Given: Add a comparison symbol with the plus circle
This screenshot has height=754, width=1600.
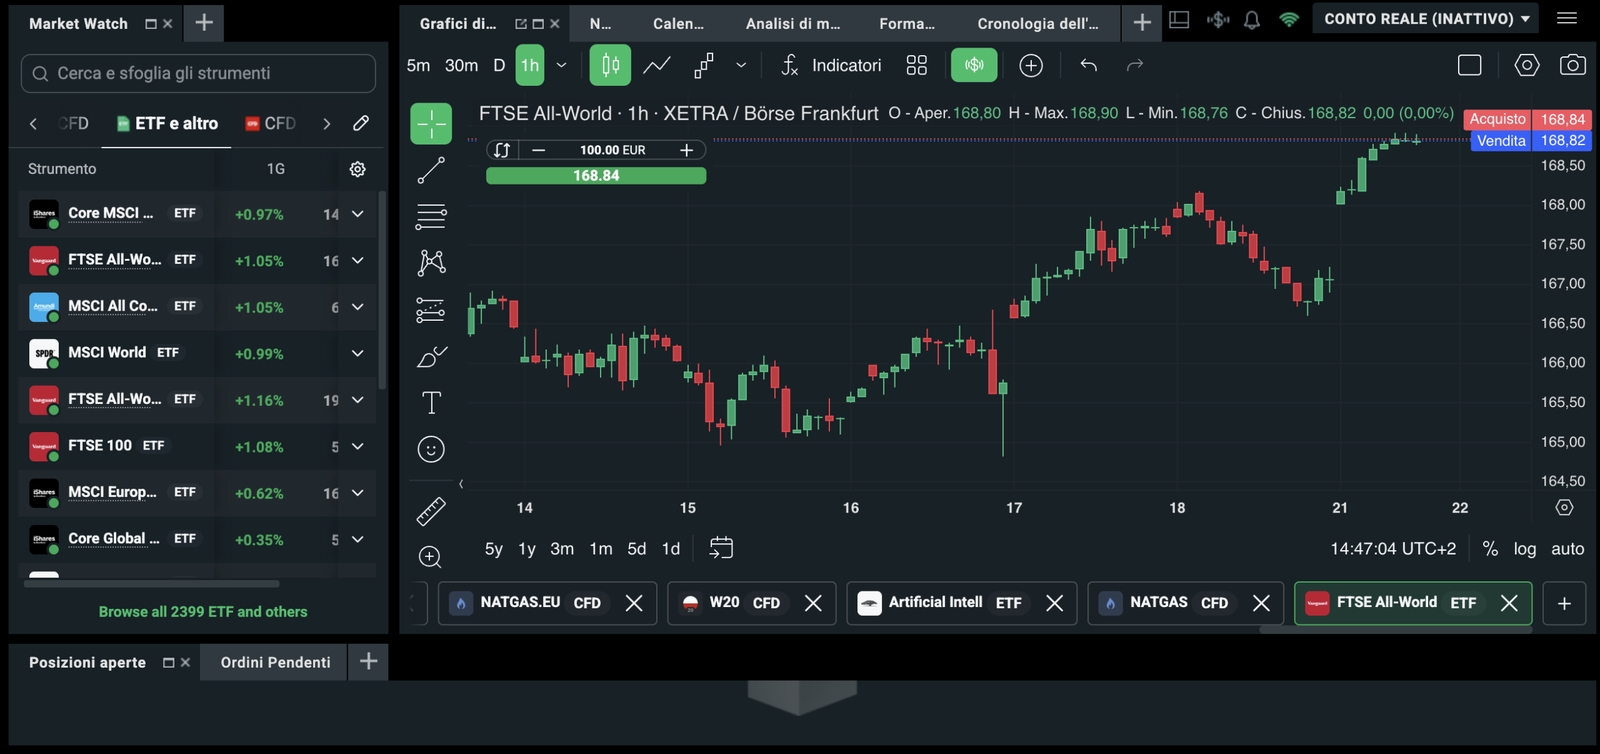Looking at the screenshot, I should (x=1031, y=65).
